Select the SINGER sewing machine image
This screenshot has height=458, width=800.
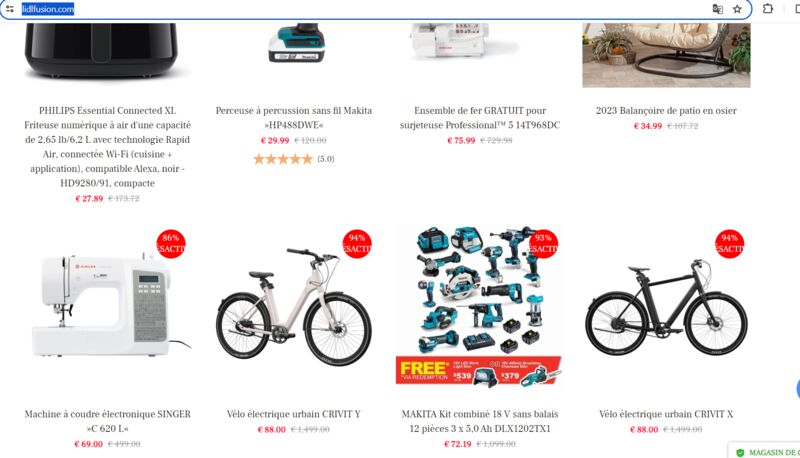pyautogui.click(x=108, y=307)
